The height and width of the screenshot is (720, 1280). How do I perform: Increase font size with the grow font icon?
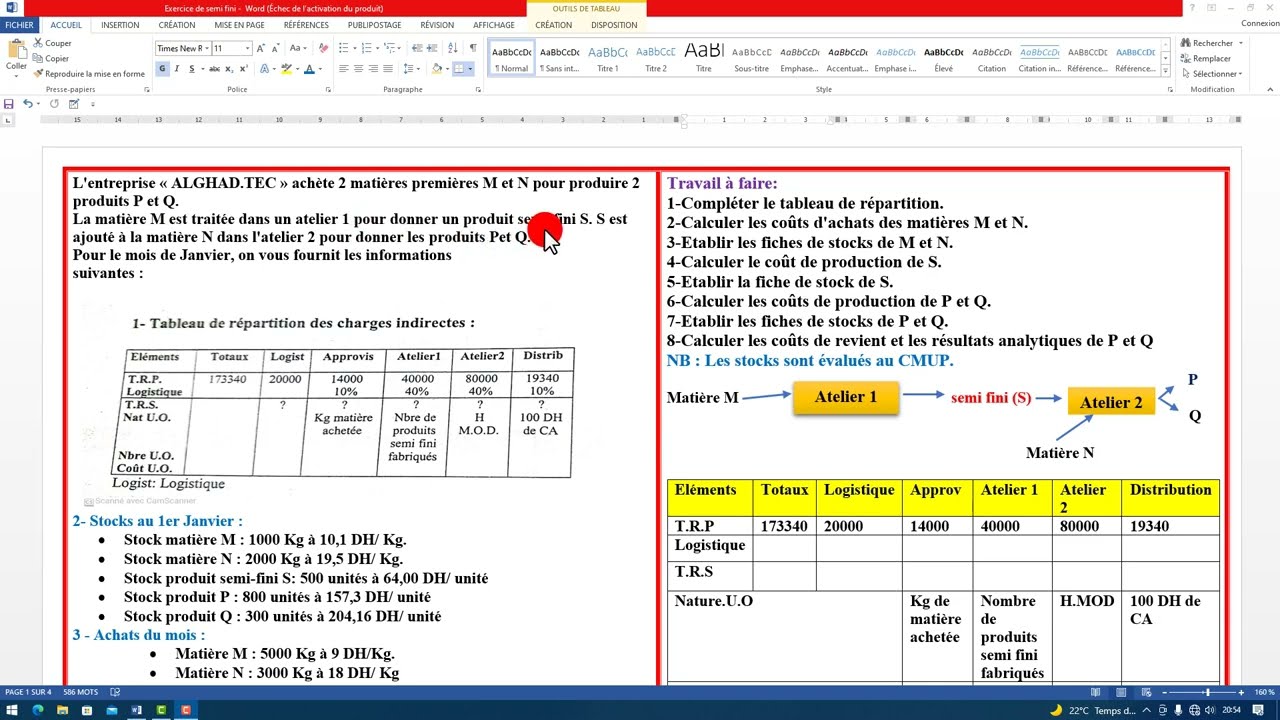click(x=261, y=48)
